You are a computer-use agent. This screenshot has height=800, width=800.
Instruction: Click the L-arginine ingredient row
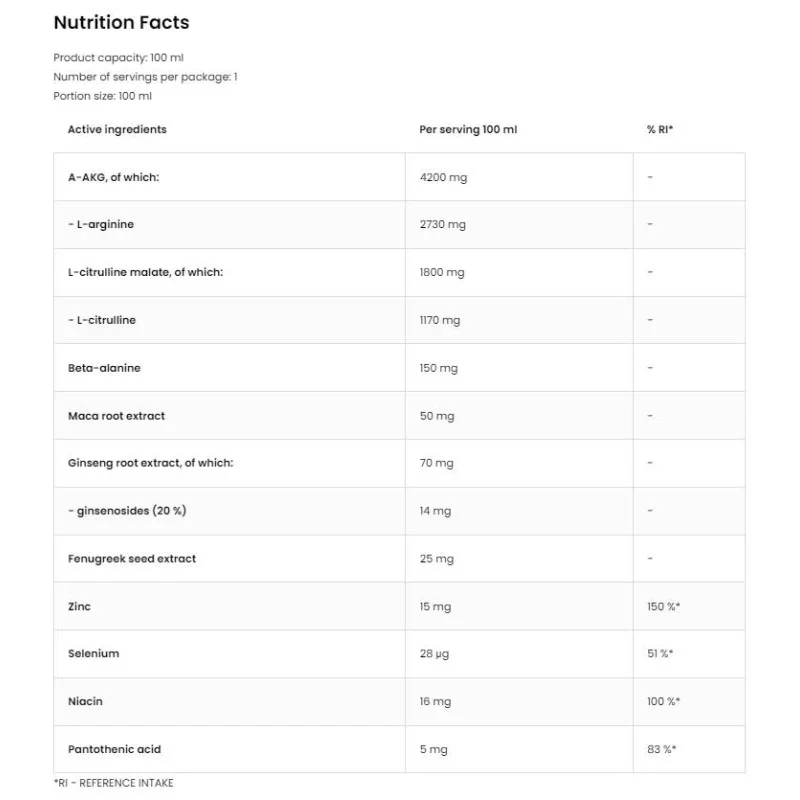coord(101,225)
